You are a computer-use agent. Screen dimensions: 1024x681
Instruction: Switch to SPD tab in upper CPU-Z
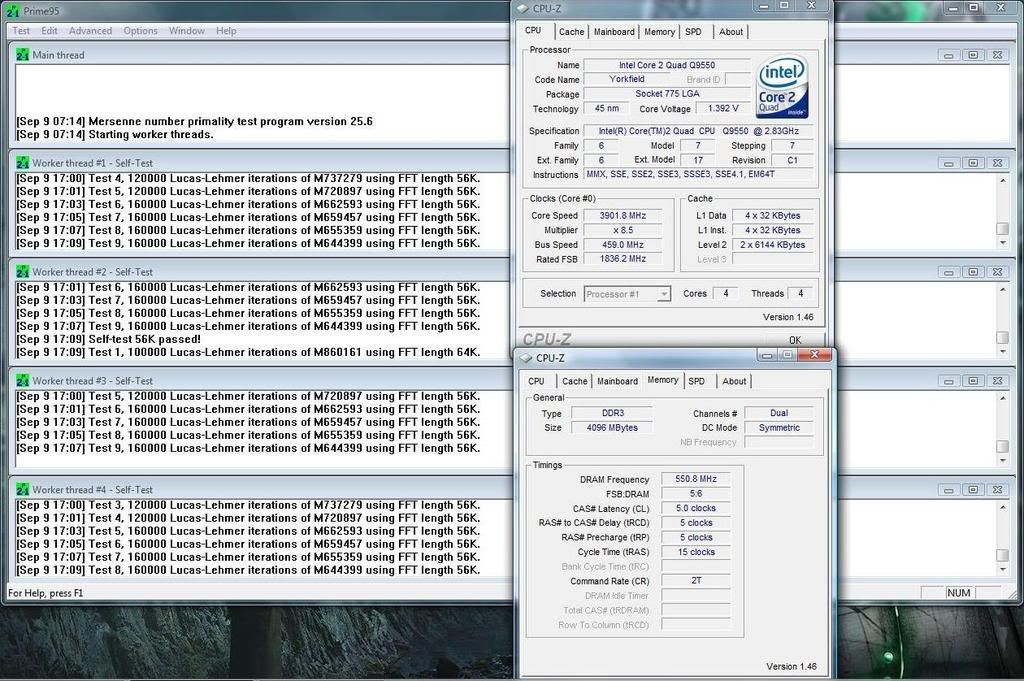[x=694, y=32]
